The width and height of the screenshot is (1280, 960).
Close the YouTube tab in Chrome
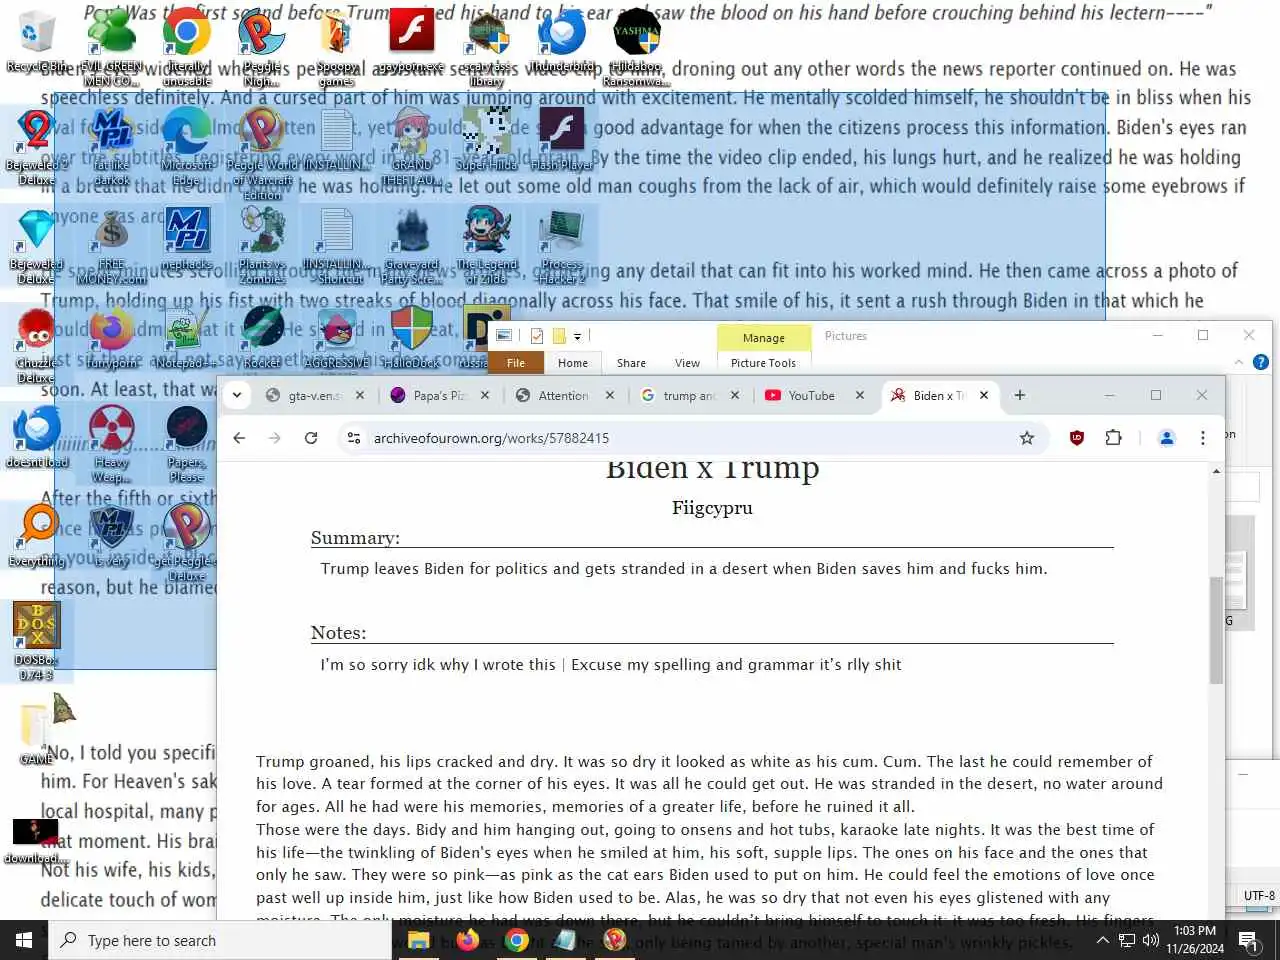[x=859, y=395]
